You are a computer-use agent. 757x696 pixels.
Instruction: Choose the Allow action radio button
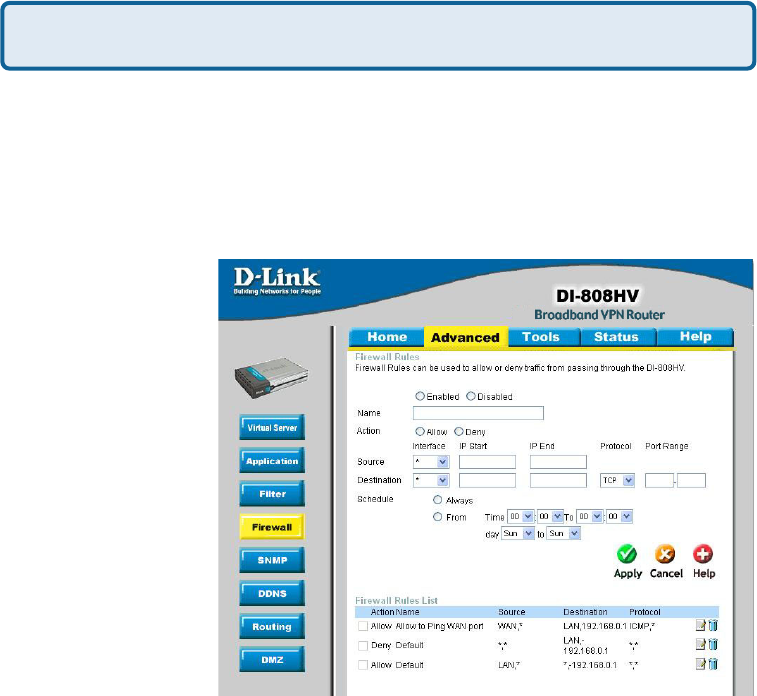420,432
